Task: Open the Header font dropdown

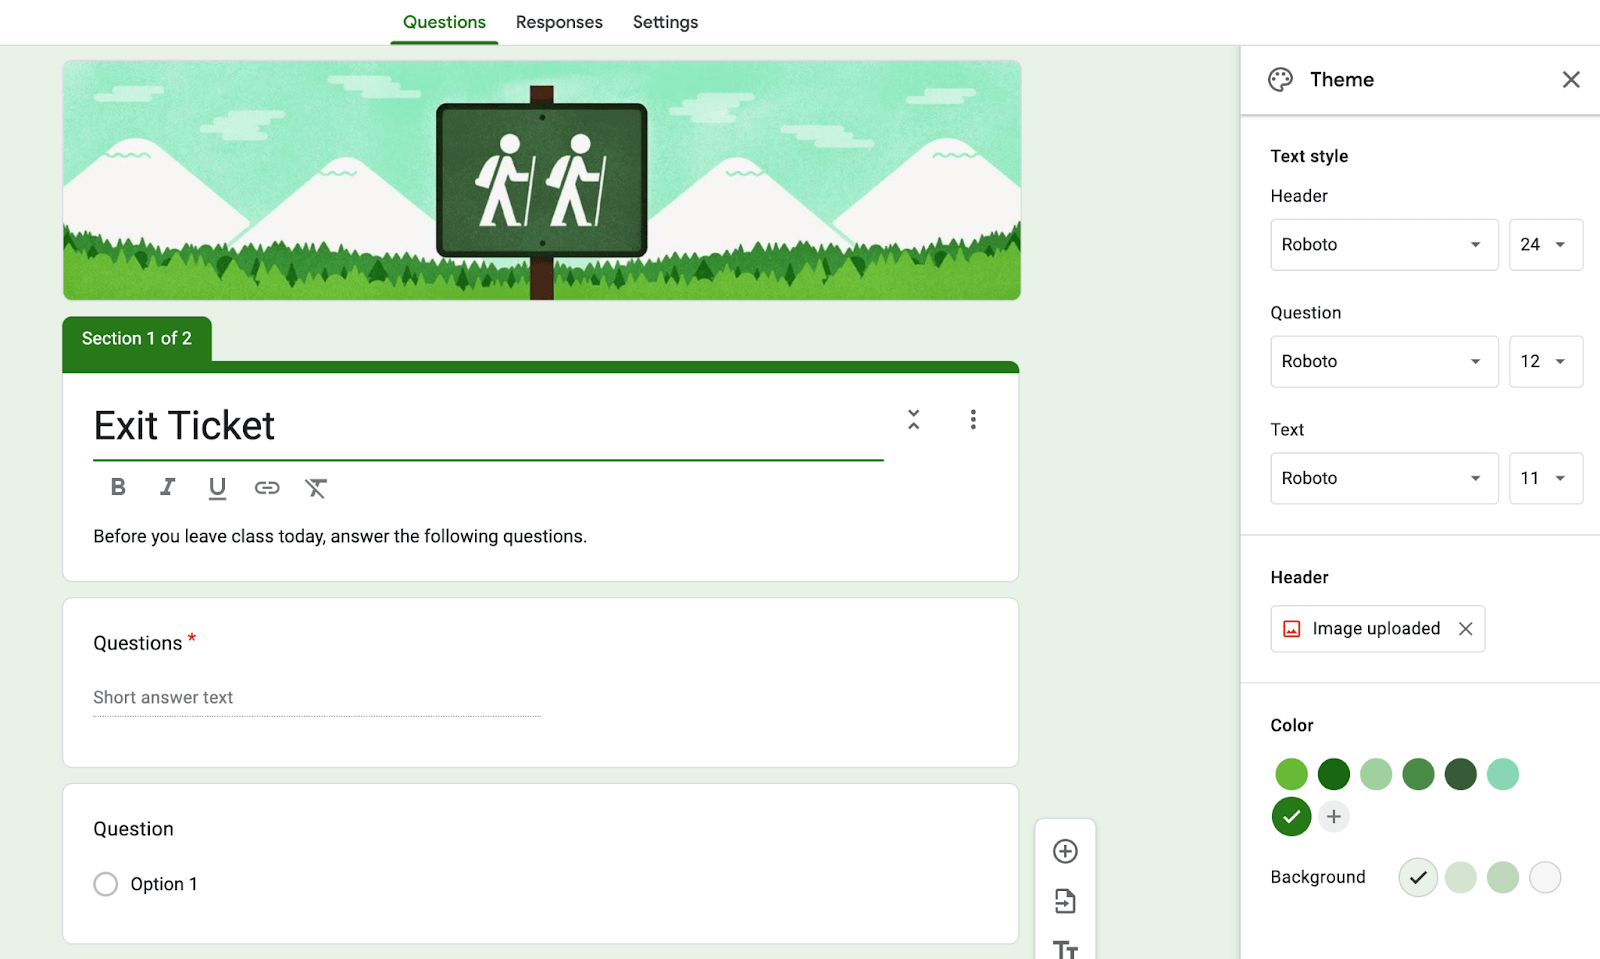Action: (1383, 245)
